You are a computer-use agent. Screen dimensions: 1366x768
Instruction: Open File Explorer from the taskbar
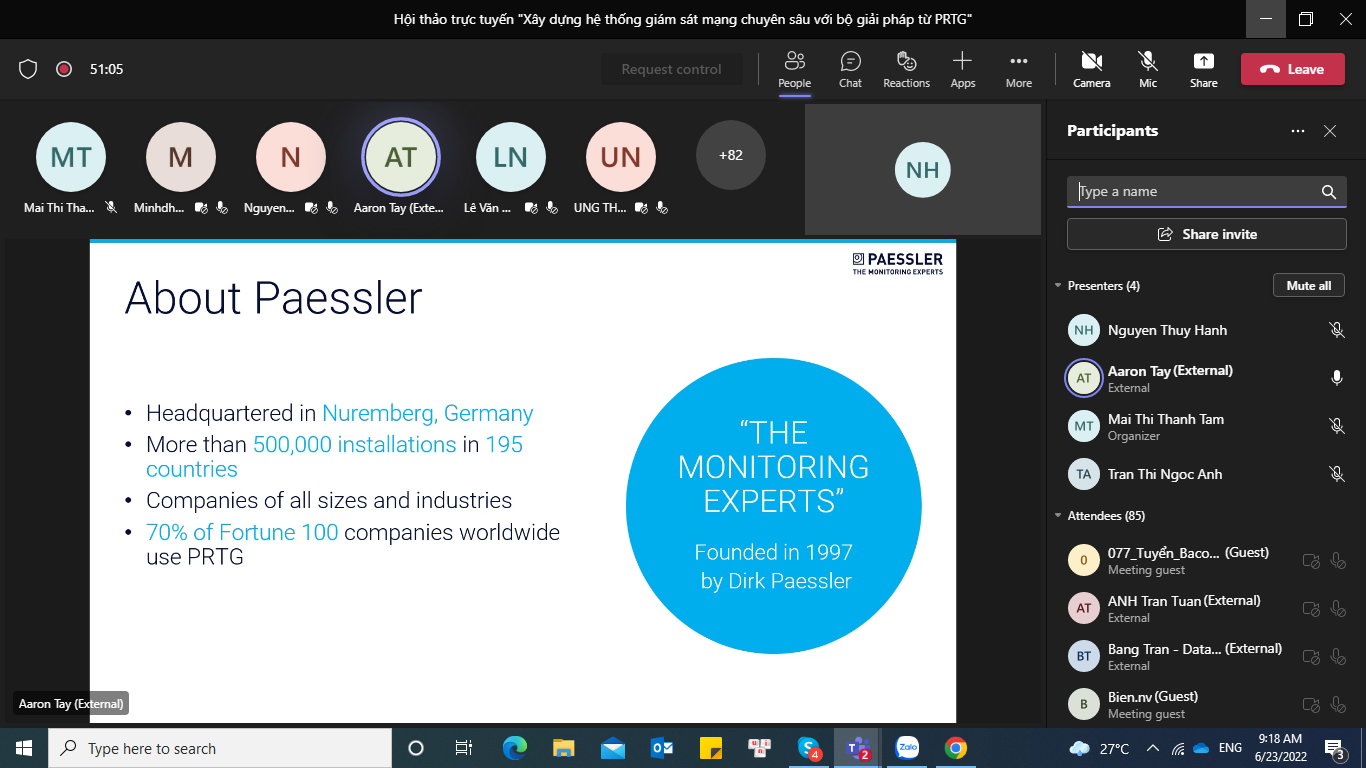[x=564, y=748]
